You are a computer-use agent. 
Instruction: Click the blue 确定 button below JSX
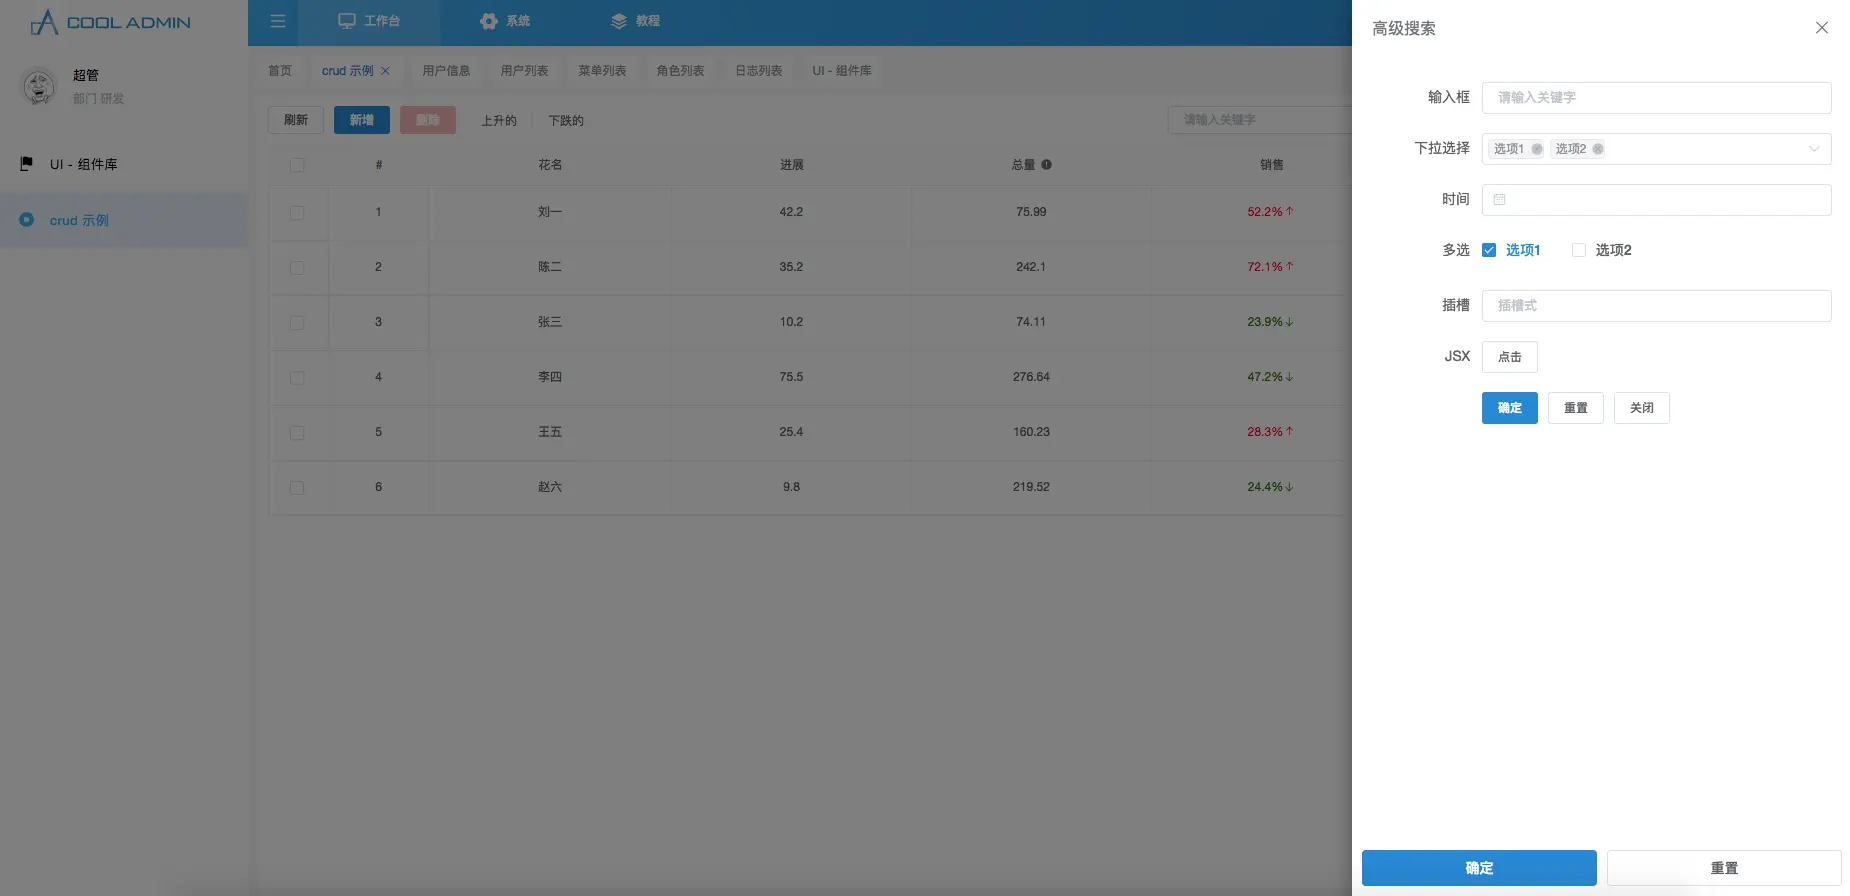[x=1510, y=408]
